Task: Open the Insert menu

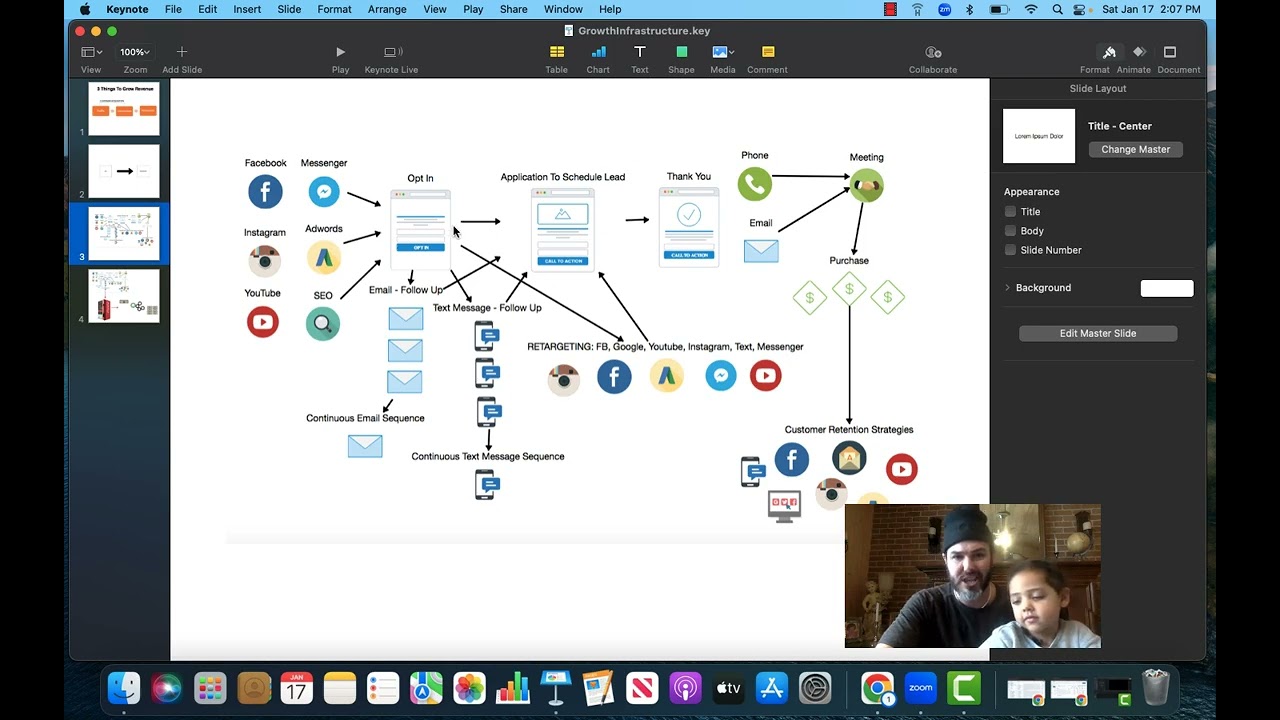Action: [247, 9]
